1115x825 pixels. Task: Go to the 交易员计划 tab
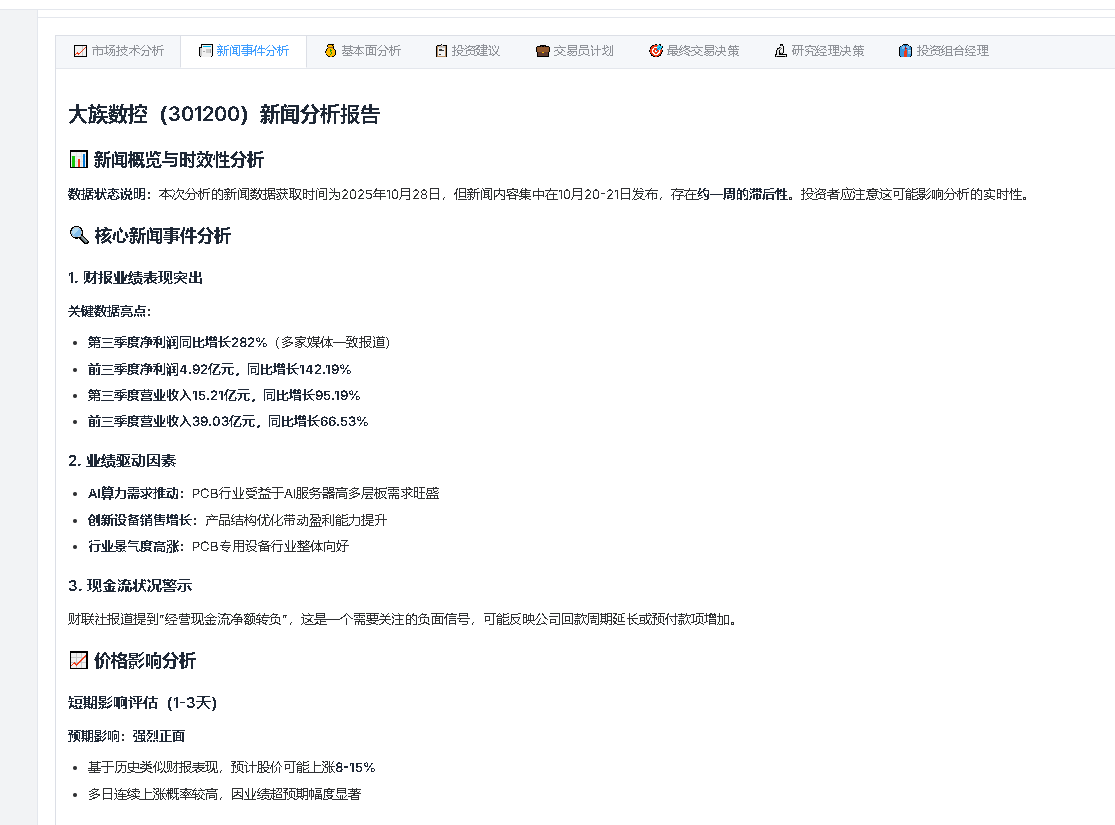pyautogui.click(x=574, y=51)
